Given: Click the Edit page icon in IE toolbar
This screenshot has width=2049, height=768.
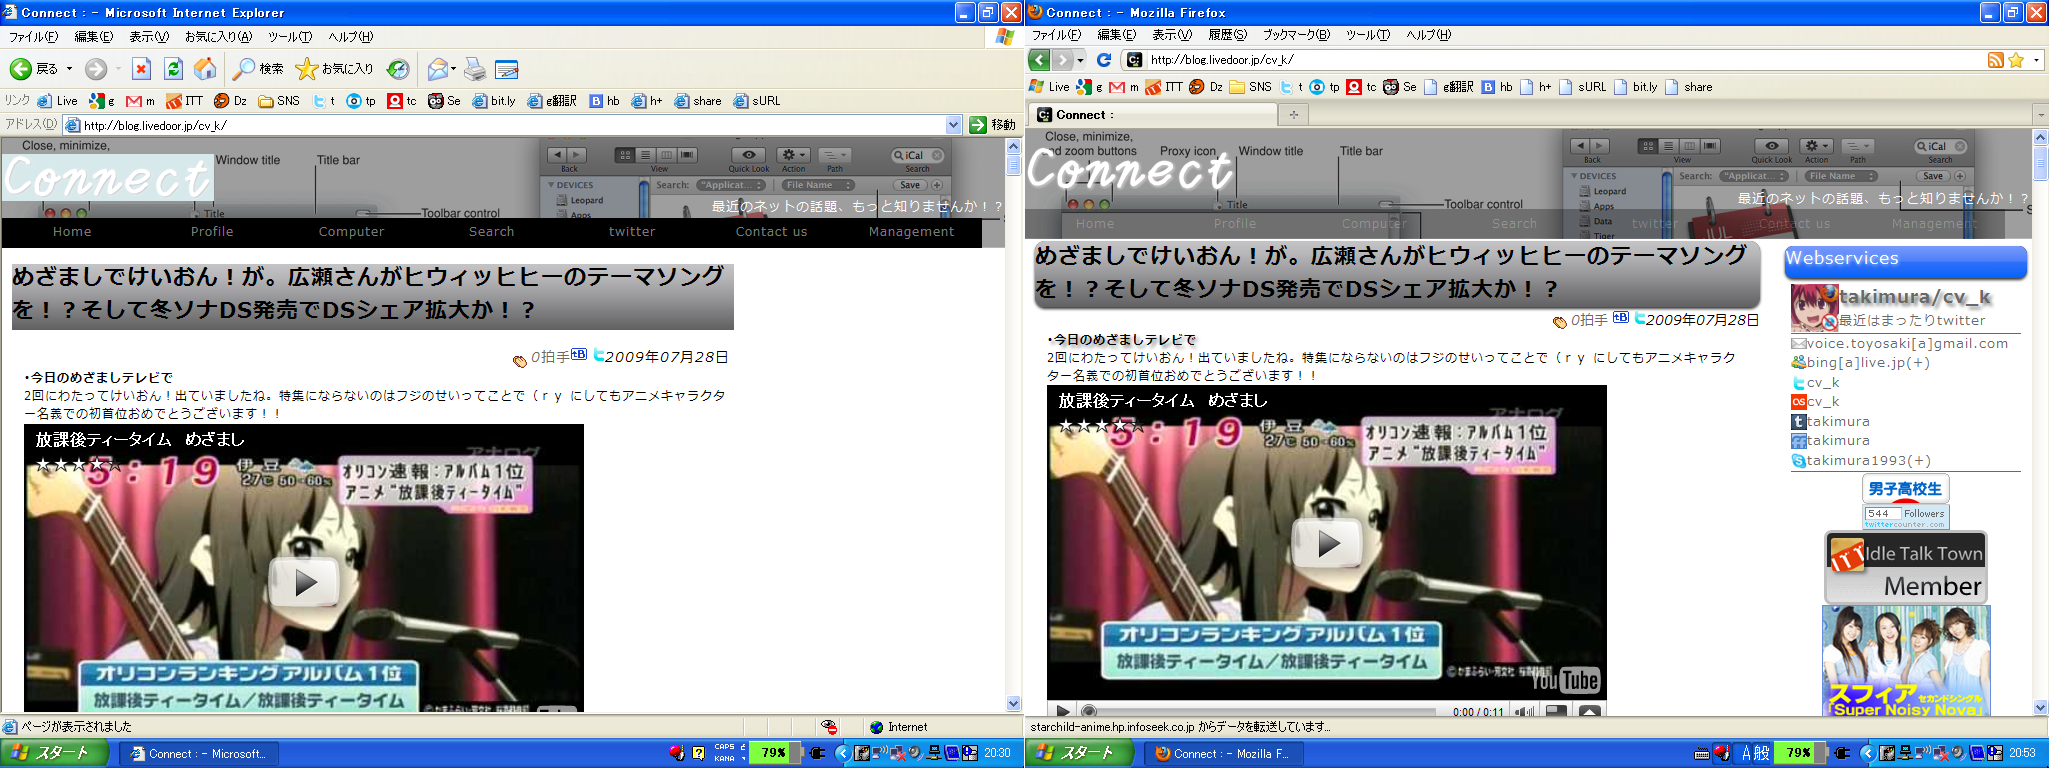Looking at the screenshot, I should pyautogui.click(x=507, y=69).
